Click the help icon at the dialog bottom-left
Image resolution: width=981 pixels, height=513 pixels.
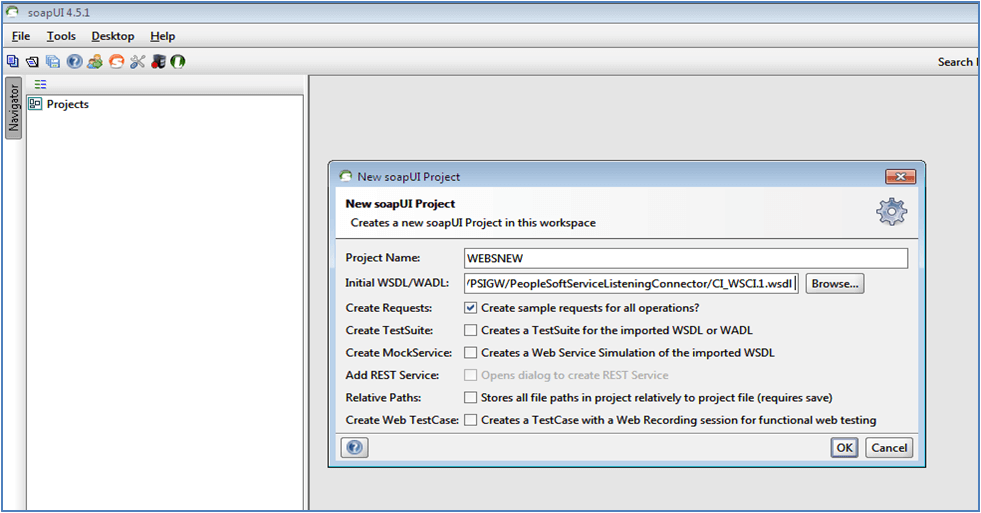pyautogui.click(x=355, y=447)
